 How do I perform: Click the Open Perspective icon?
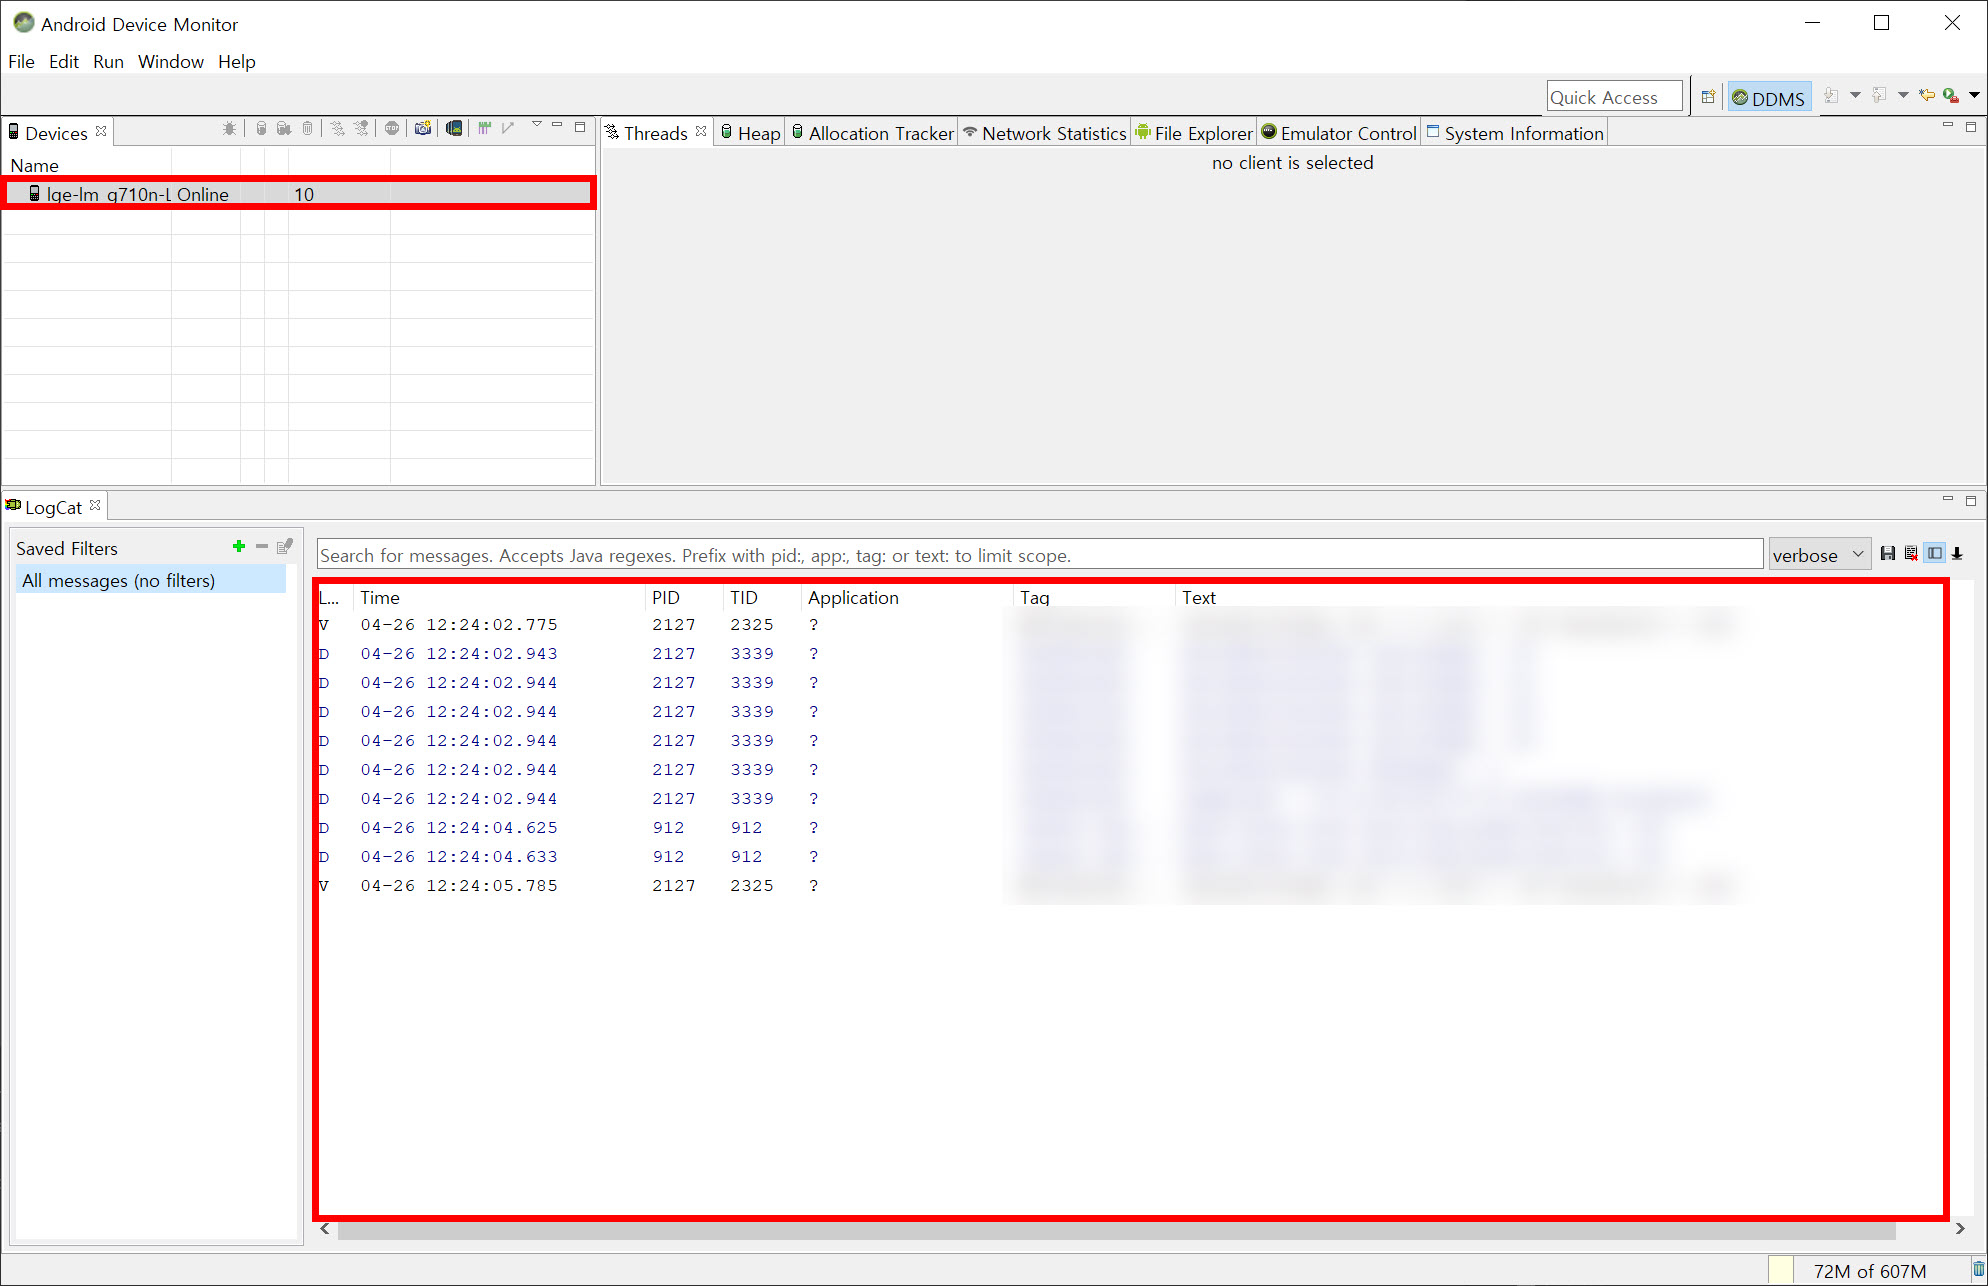[1708, 97]
